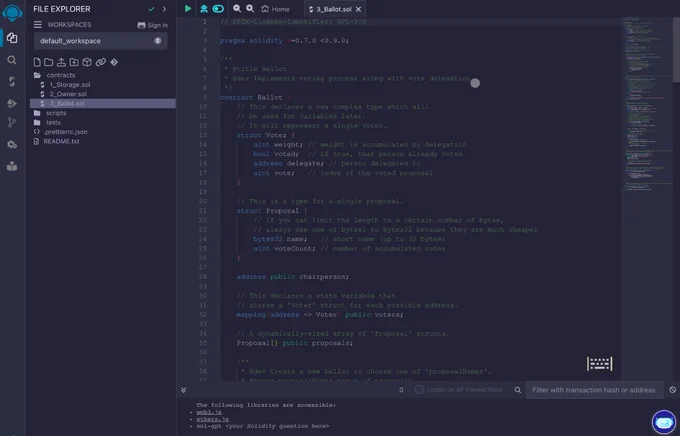
Task: Open the Solidity Compiler sidebar icon
Action: pyautogui.click(x=12, y=82)
